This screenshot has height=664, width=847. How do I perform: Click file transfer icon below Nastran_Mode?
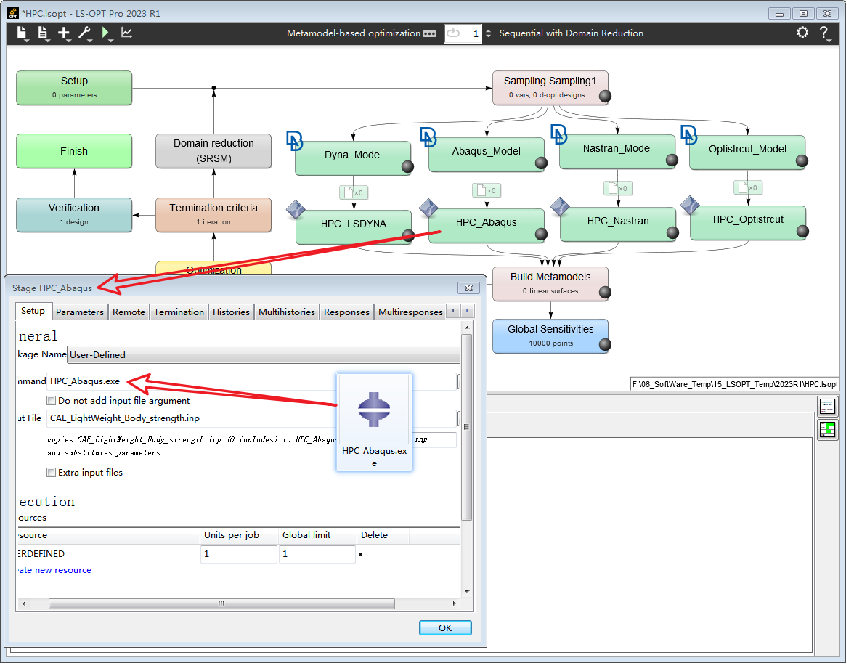click(618, 188)
